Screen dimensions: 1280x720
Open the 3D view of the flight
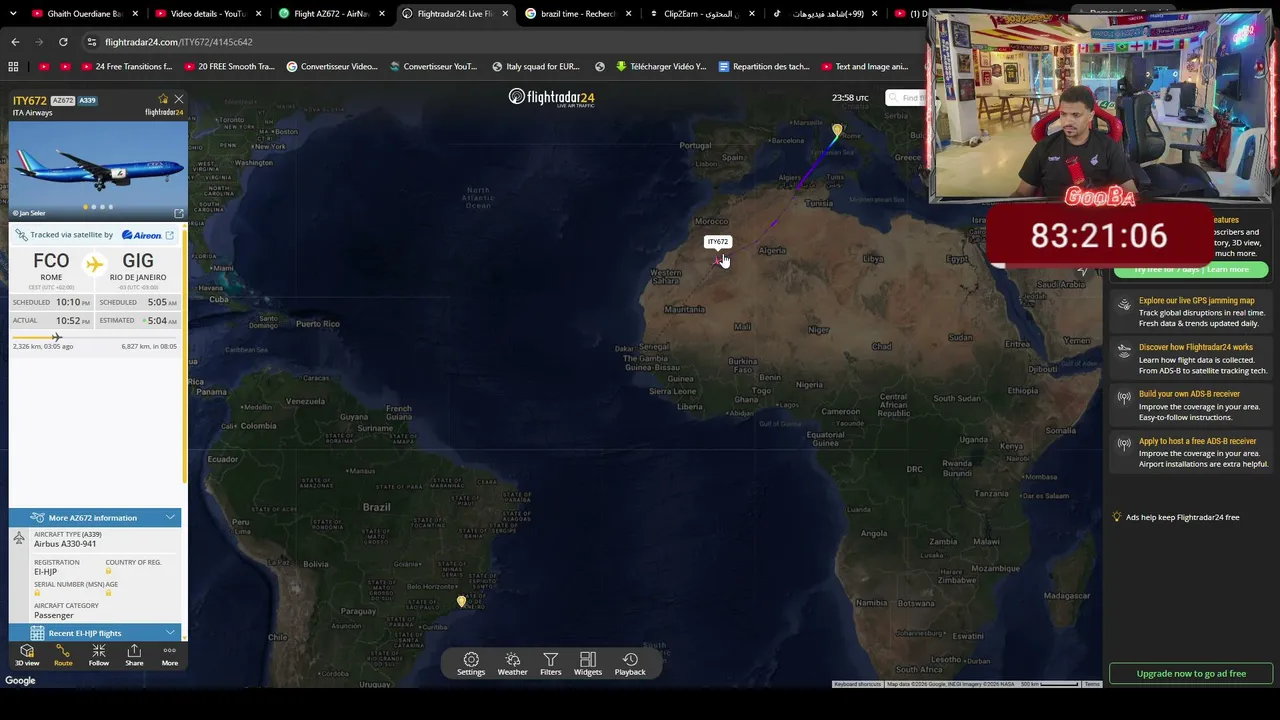[27, 656]
